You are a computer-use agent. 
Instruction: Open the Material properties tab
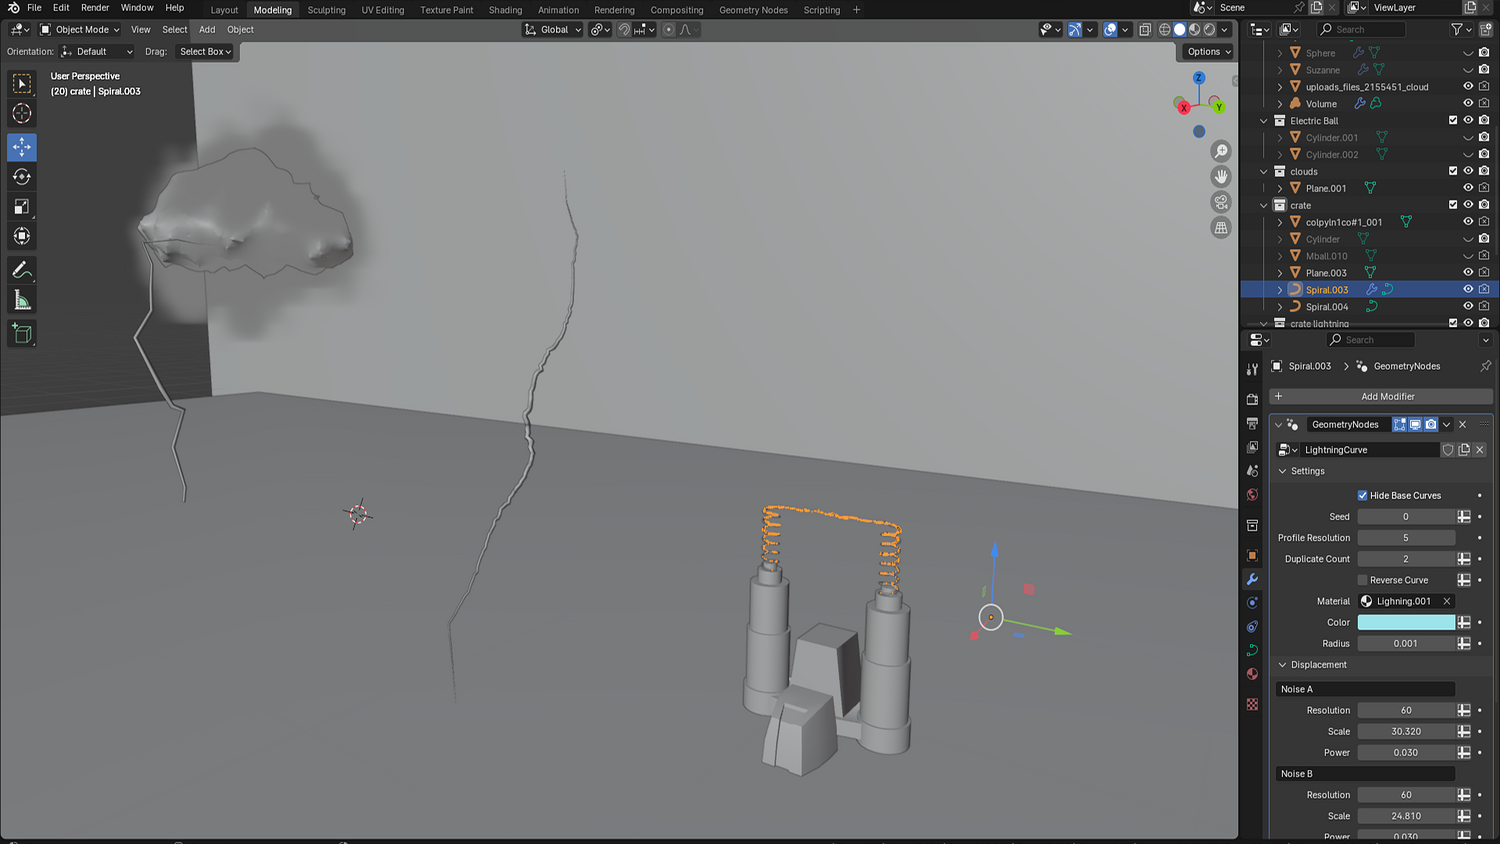(1252, 674)
